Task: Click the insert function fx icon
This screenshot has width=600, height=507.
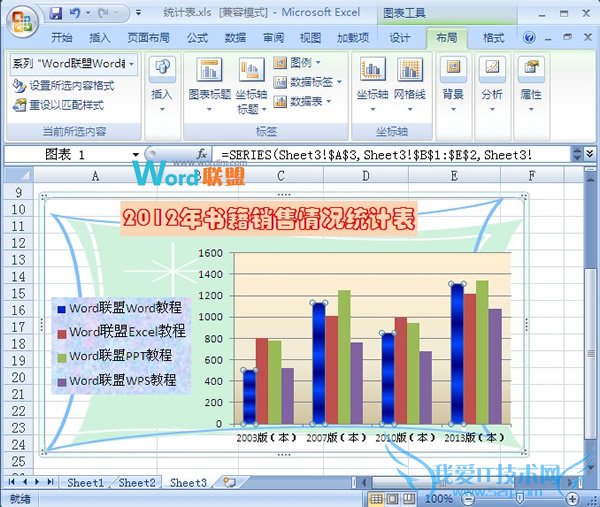Action: click(x=202, y=154)
